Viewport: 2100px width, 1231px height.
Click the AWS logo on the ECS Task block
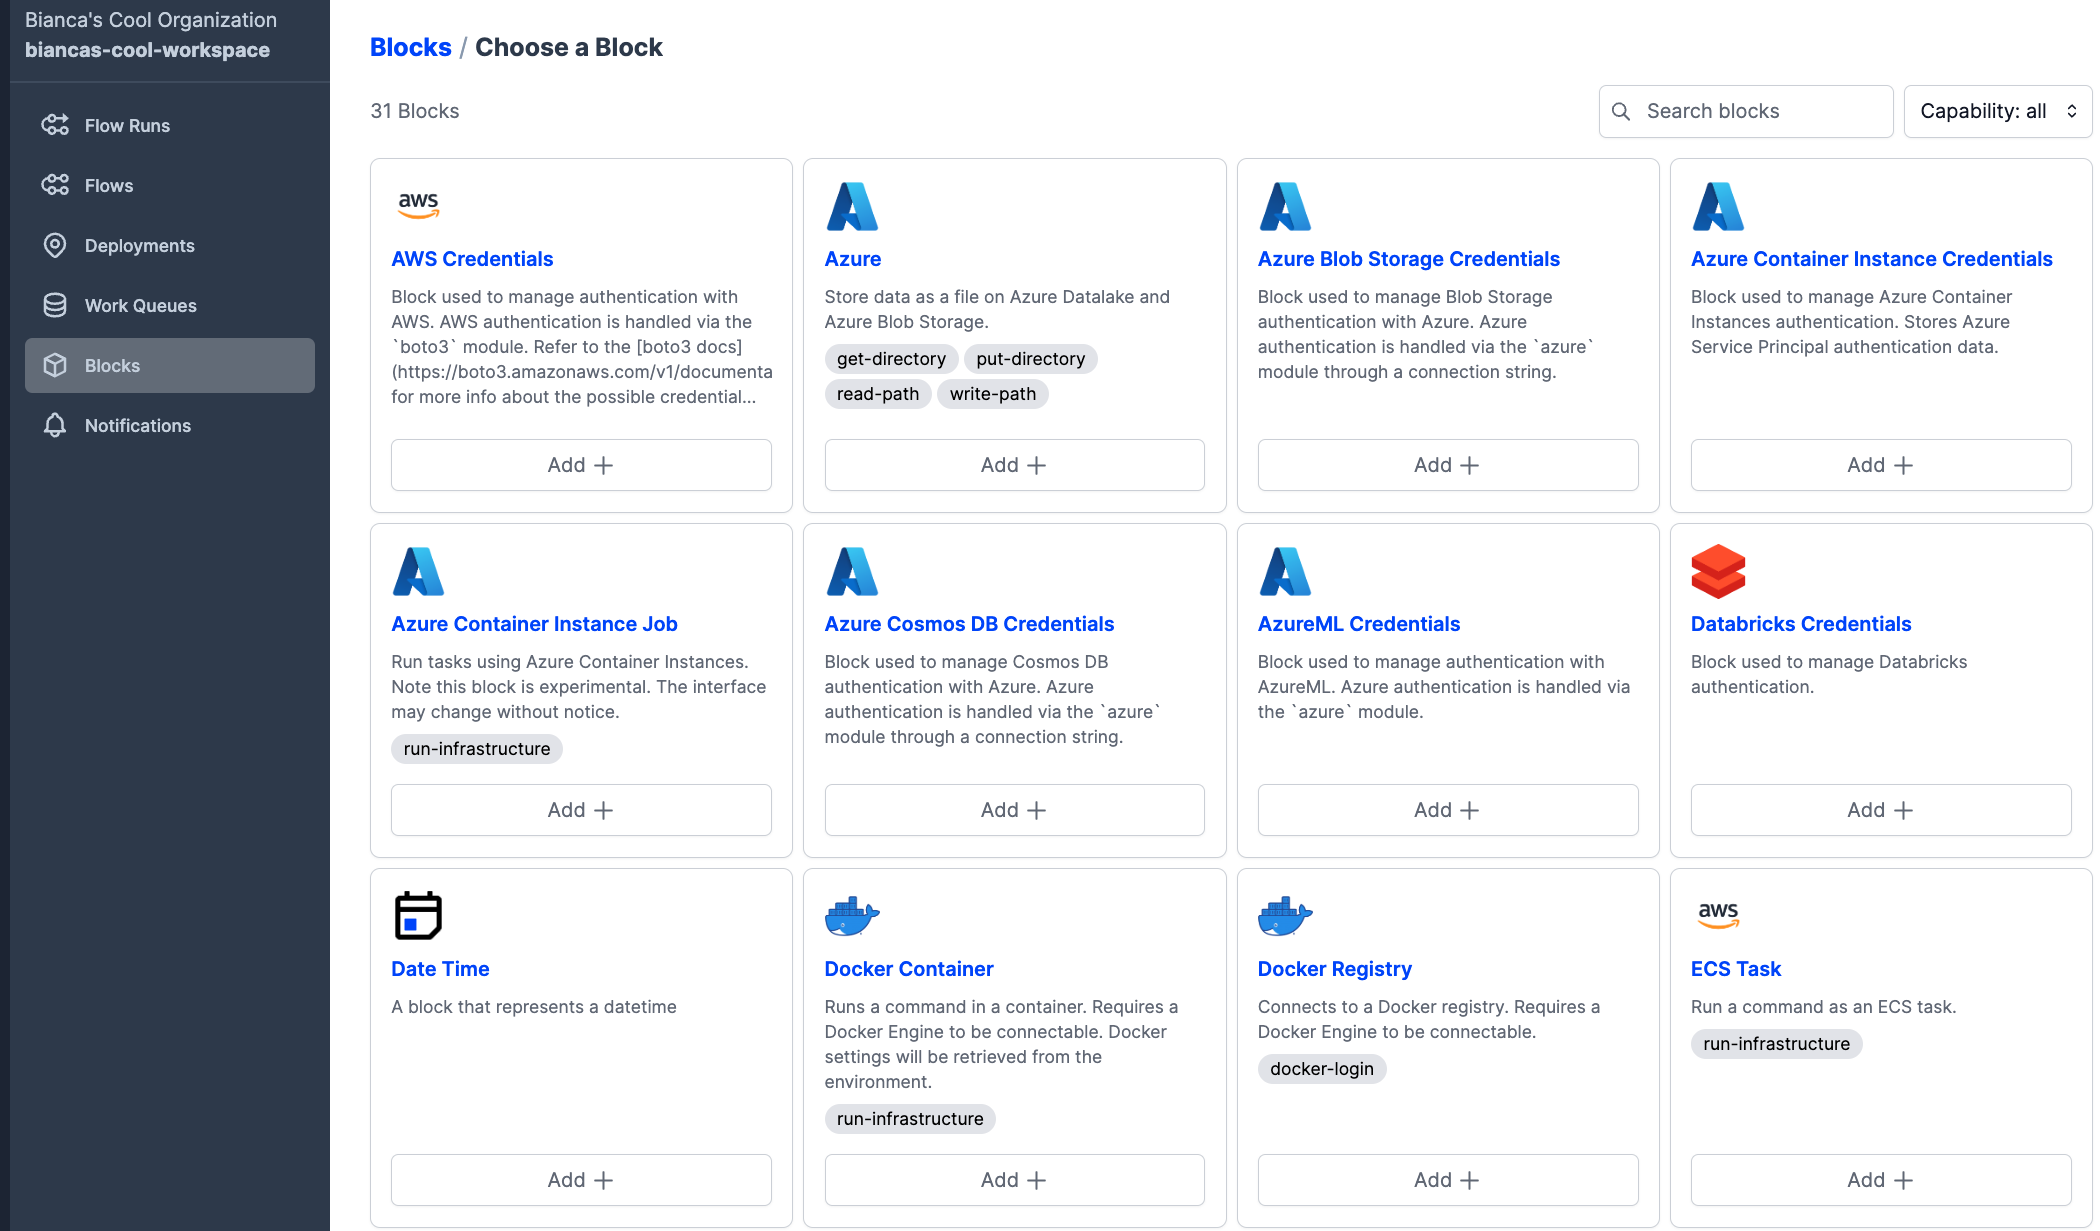tap(1718, 913)
